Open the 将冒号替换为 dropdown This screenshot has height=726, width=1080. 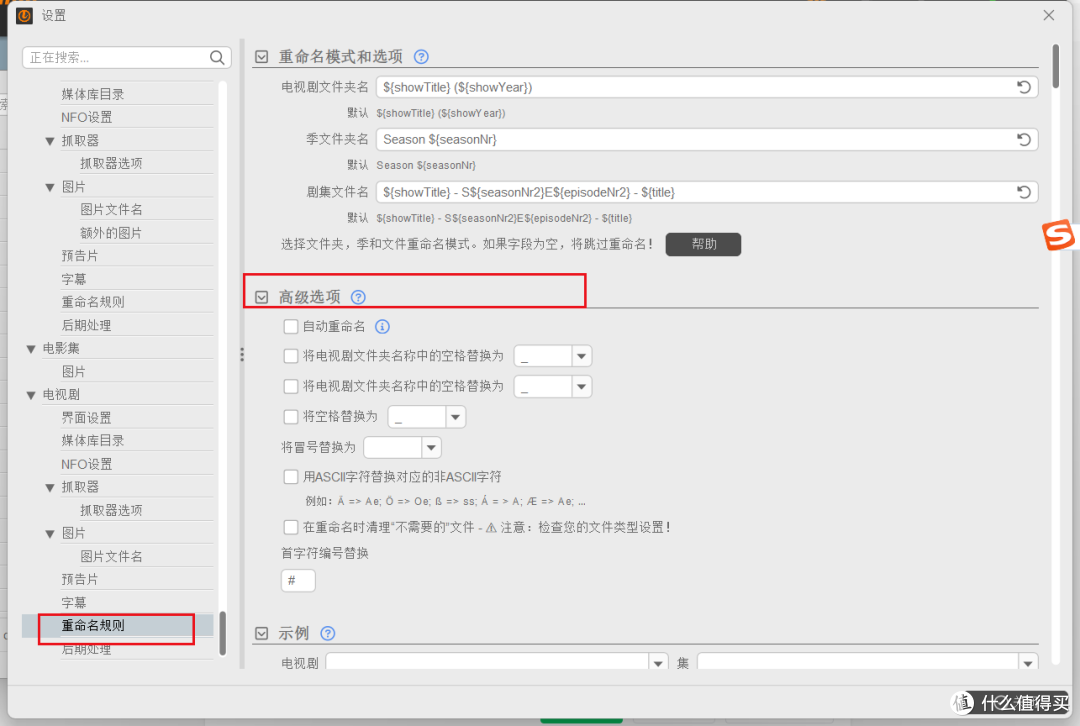(x=429, y=447)
